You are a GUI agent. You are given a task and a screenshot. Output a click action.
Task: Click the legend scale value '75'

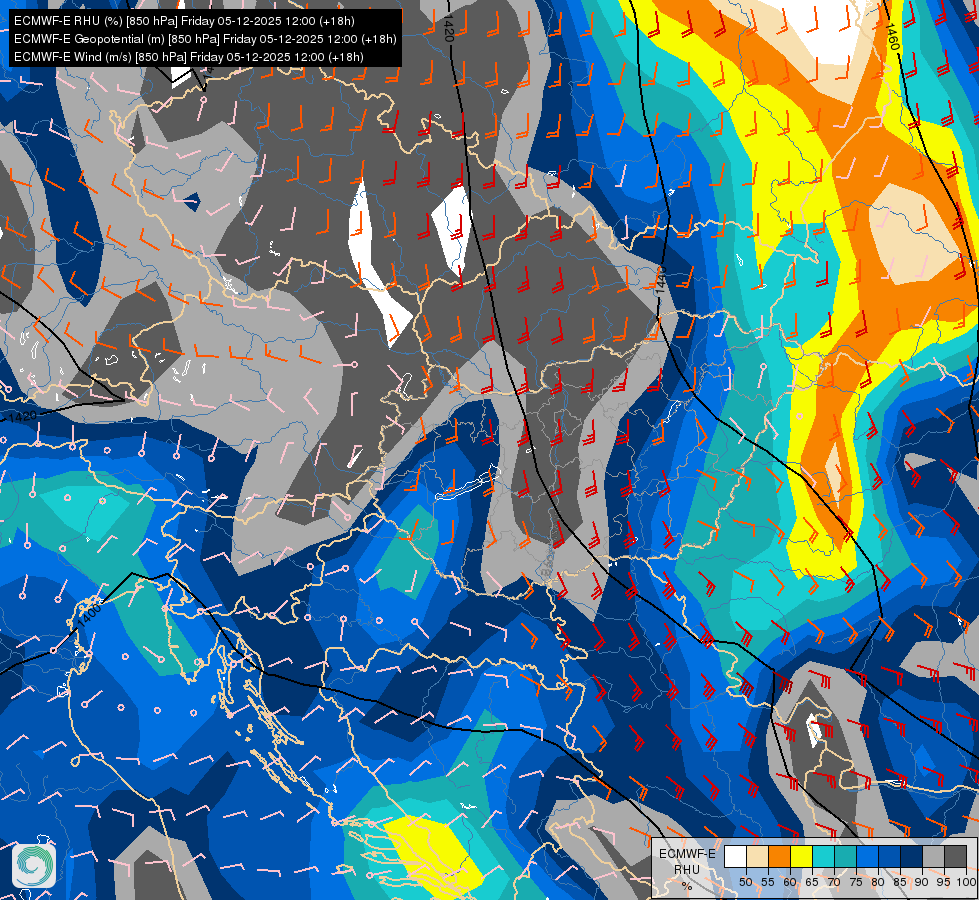click(856, 882)
